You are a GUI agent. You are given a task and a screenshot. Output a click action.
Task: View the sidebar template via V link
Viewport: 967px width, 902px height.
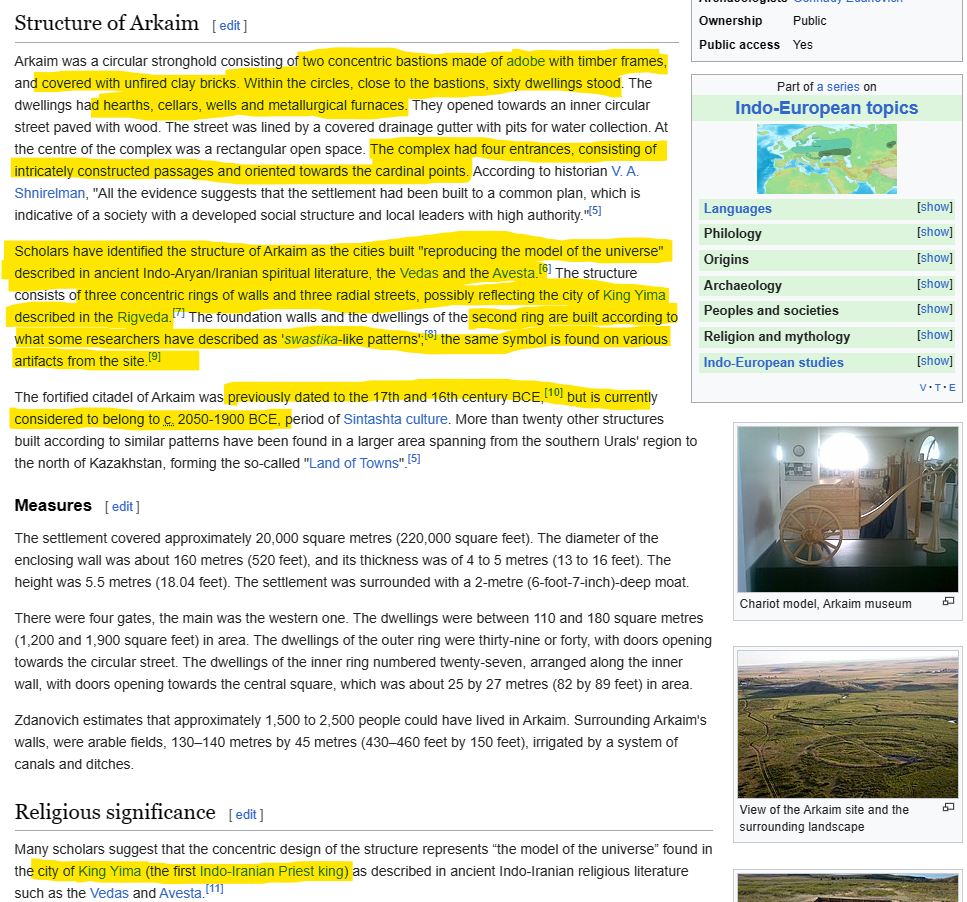(923, 388)
